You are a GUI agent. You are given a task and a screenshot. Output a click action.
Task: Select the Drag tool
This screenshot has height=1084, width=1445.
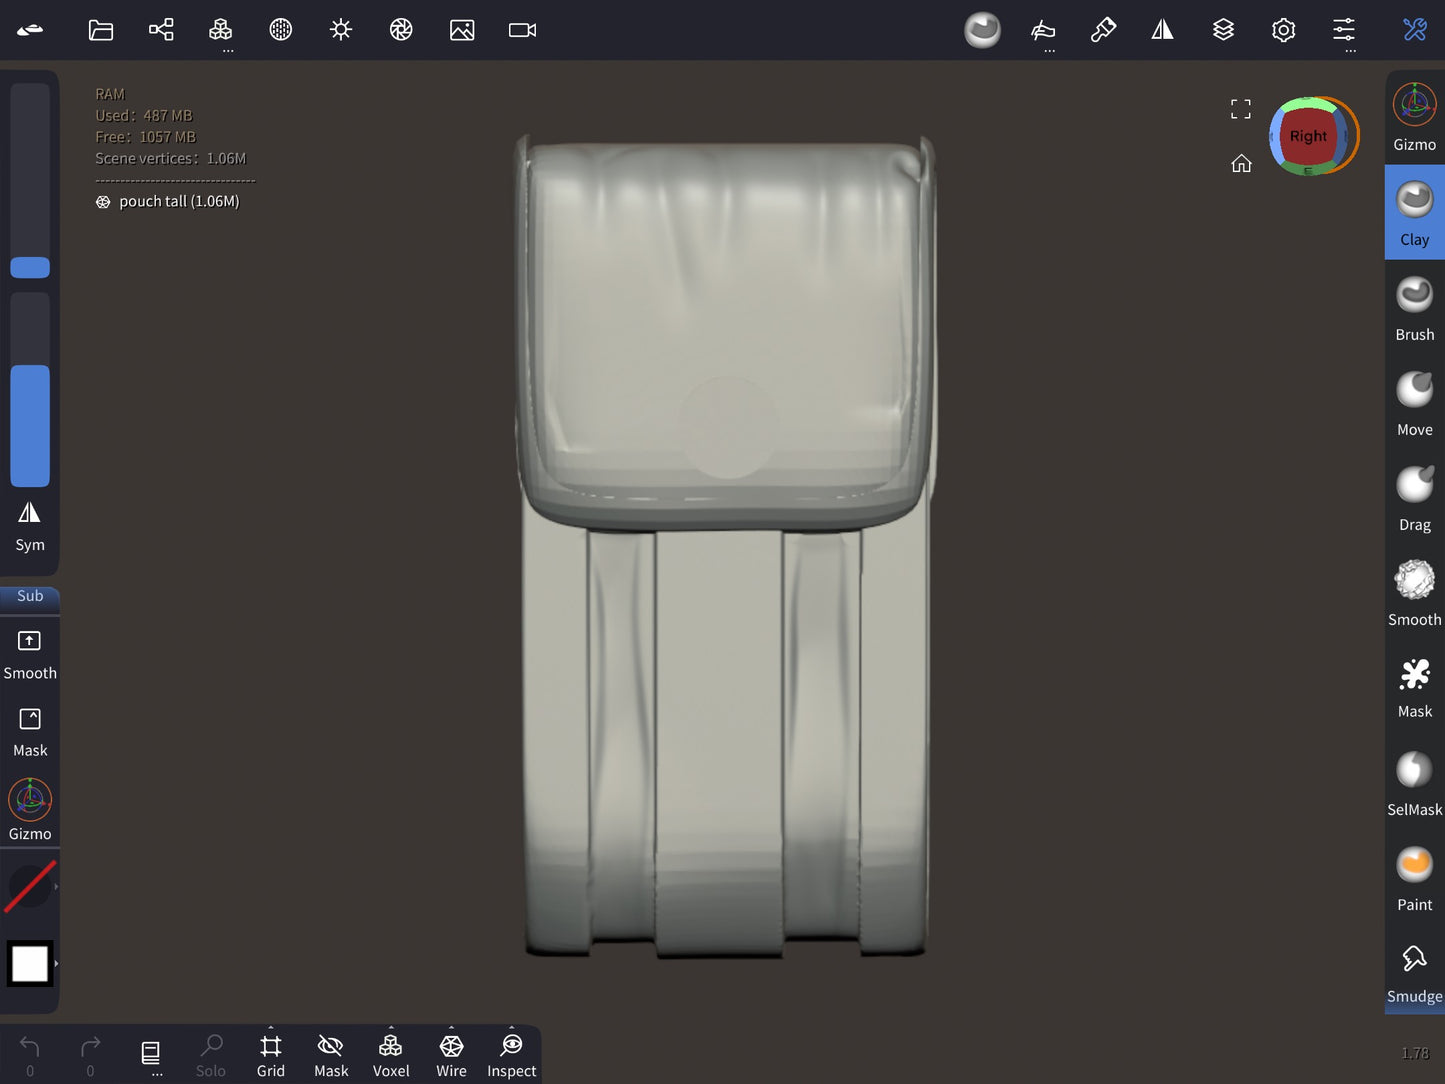tap(1415, 499)
